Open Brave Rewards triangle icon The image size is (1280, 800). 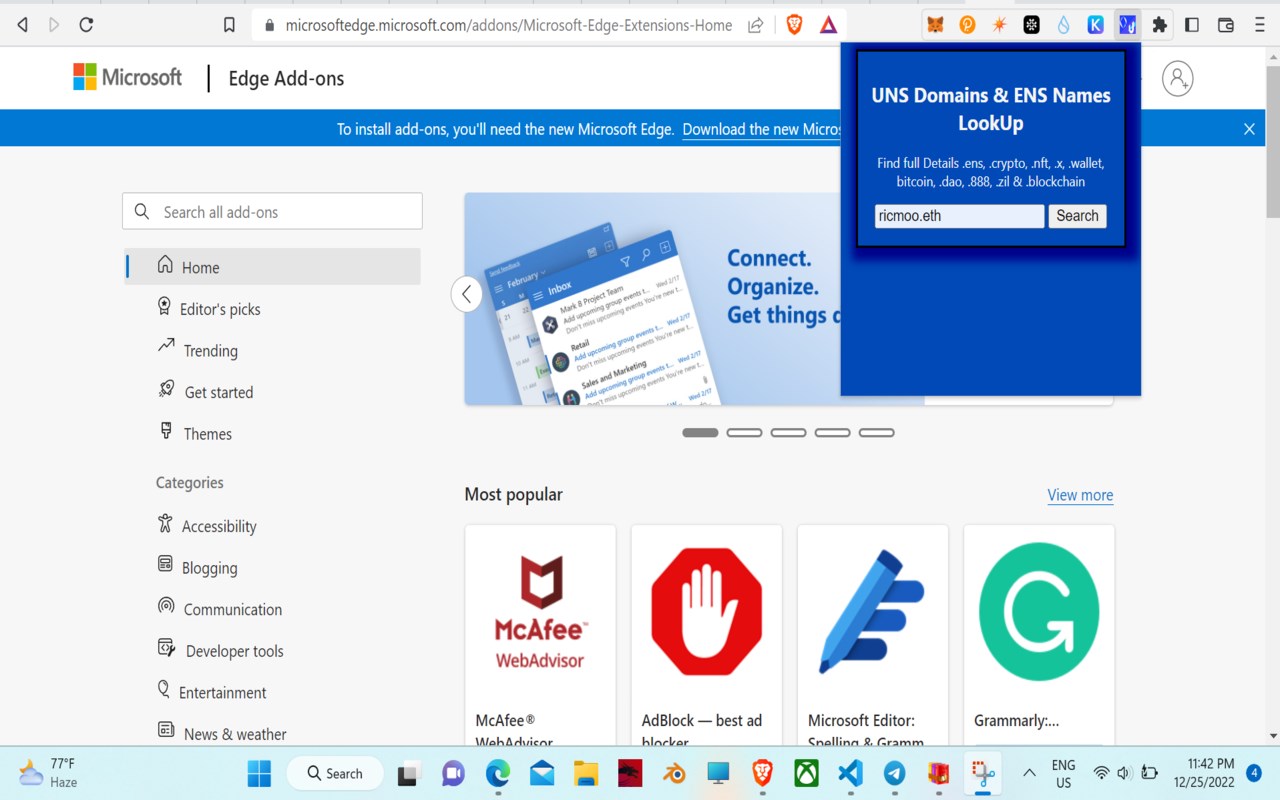[828, 25]
